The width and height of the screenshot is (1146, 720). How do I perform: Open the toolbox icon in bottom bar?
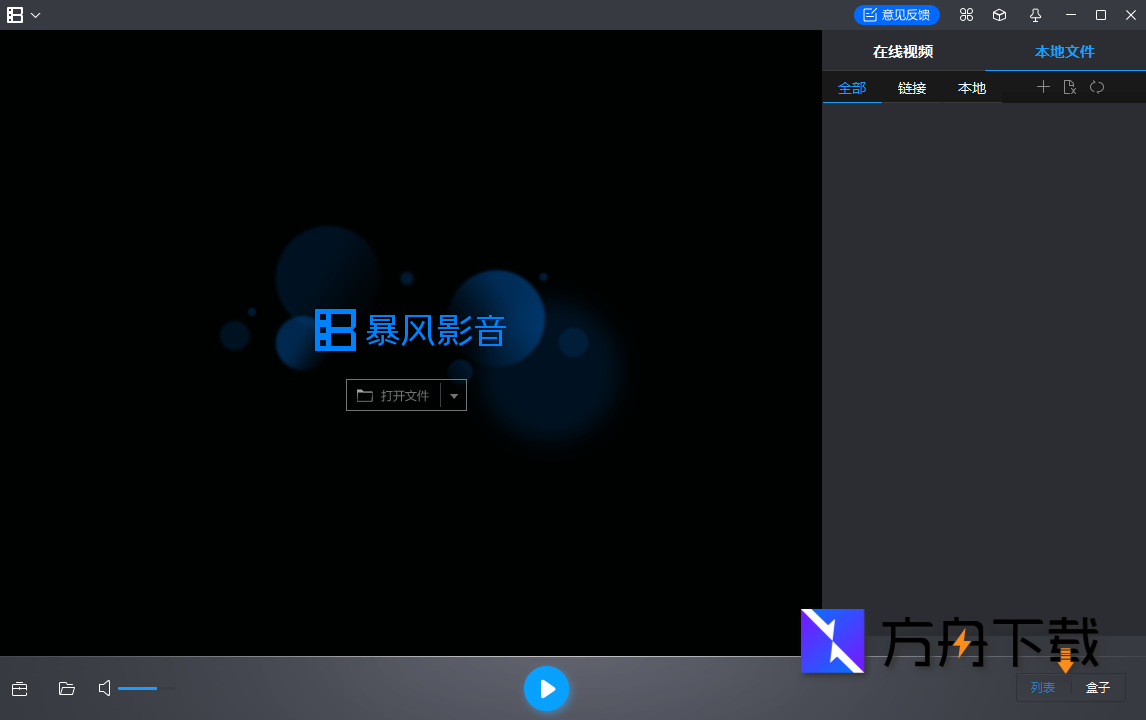click(19, 688)
